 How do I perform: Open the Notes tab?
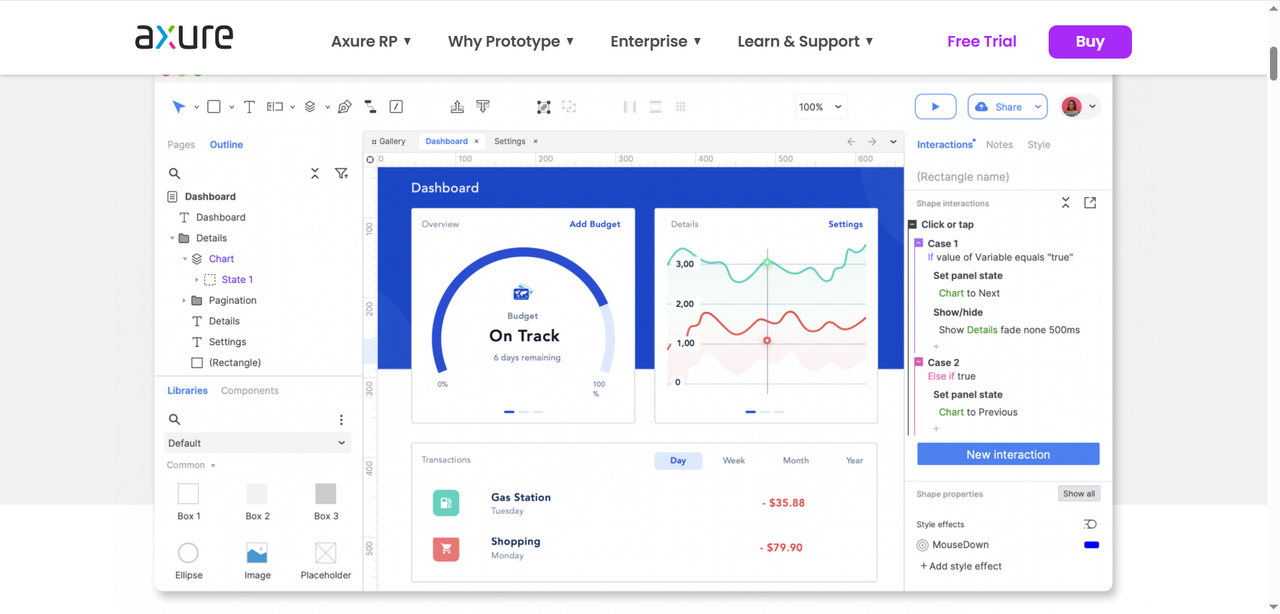(x=999, y=145)
